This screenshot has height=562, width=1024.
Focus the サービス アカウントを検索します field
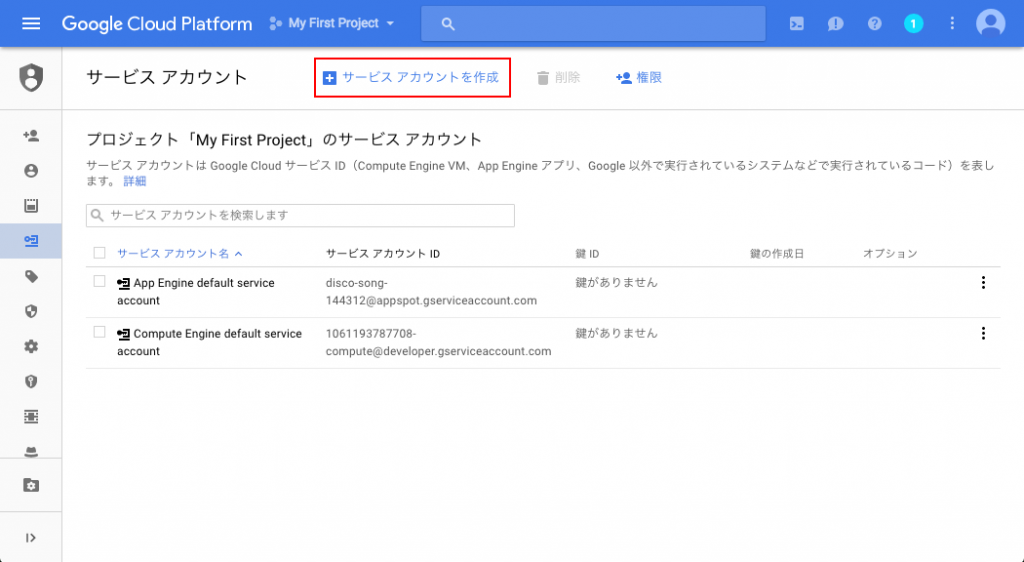coord(300,215)
